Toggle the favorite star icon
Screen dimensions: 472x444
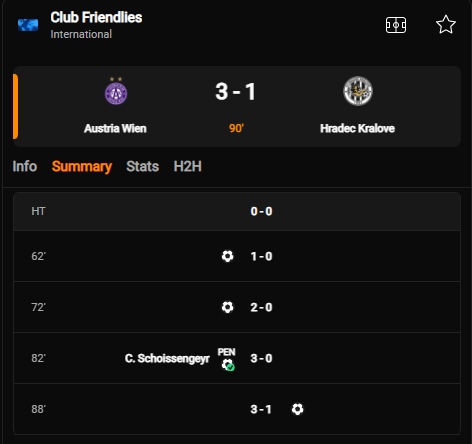[x=446, y=25]
